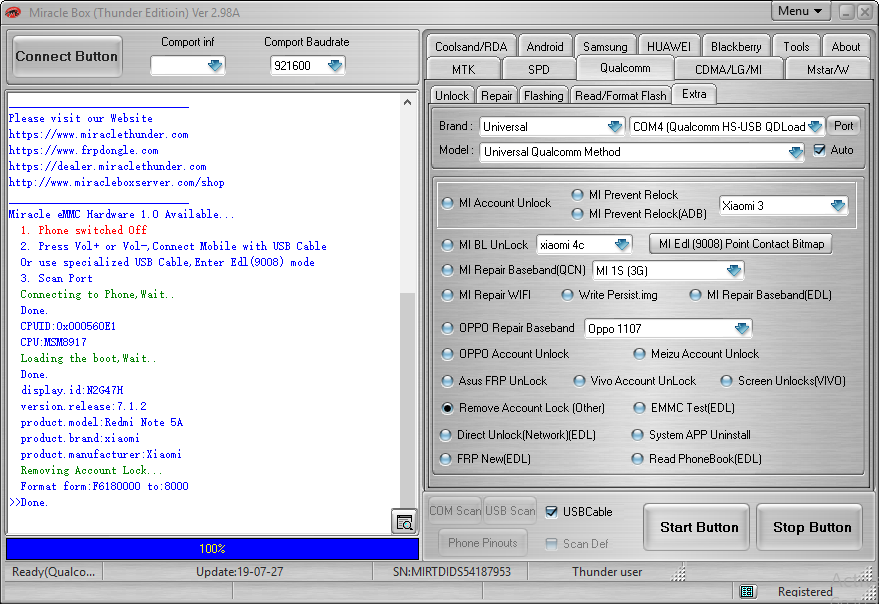Select Screen Unlocks(VIVO) option
This screenshot has width=879, height=604.
727,381
